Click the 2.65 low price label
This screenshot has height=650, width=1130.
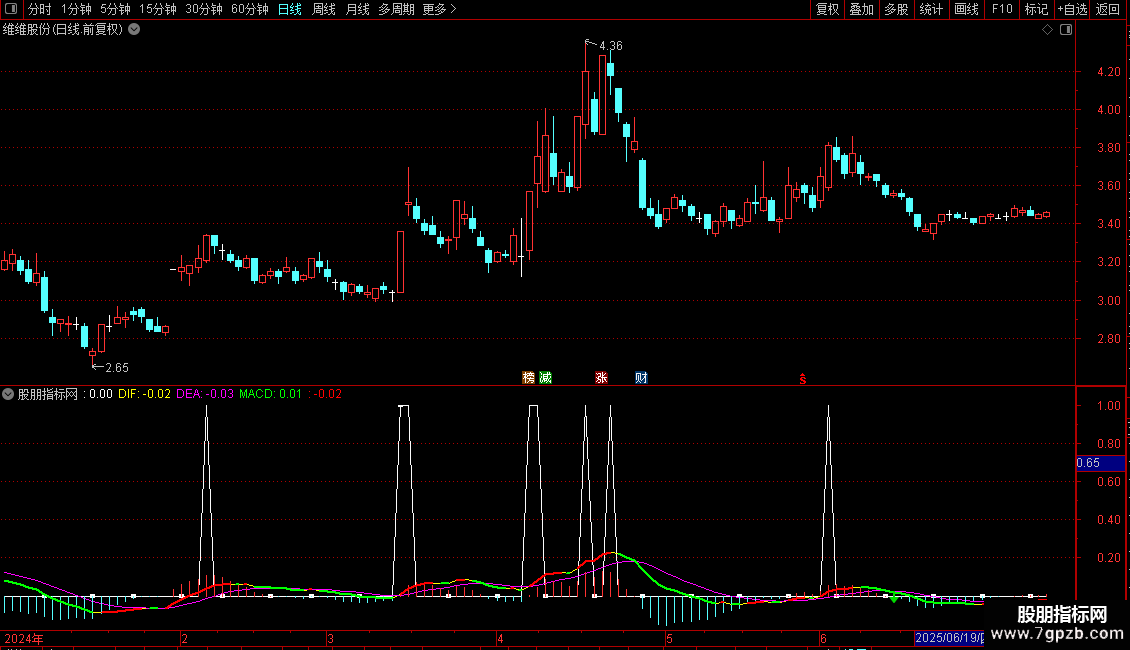(x=117, y=368)
